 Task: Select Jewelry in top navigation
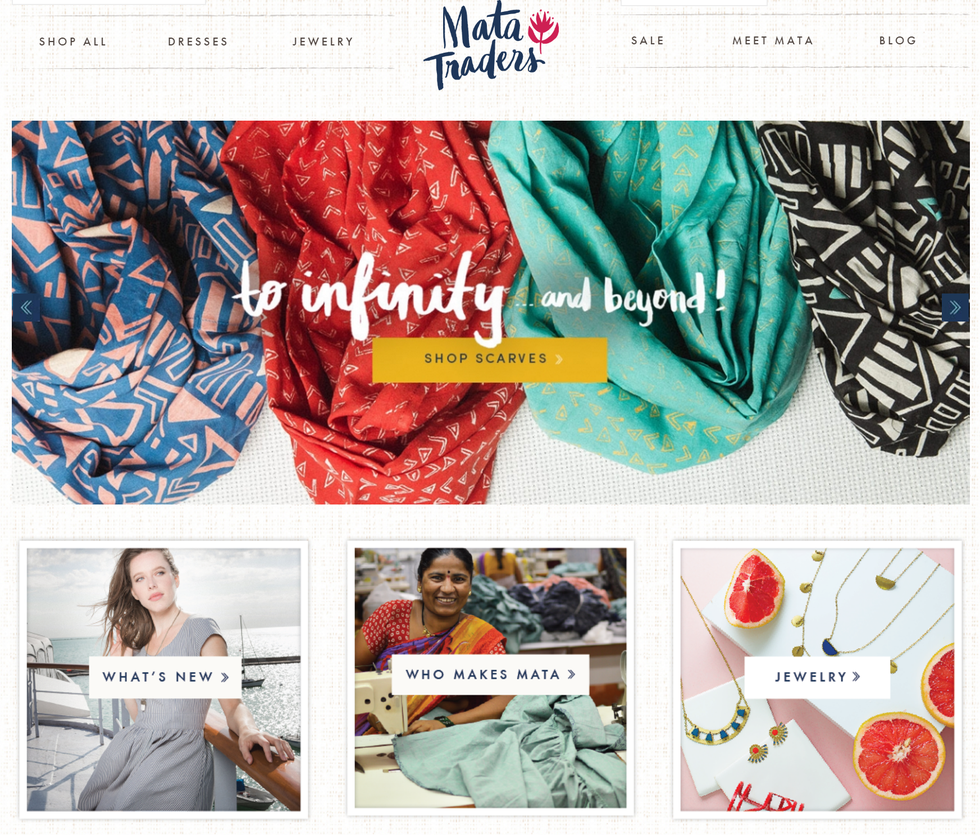pyautogui.click(x=323, y=42)
